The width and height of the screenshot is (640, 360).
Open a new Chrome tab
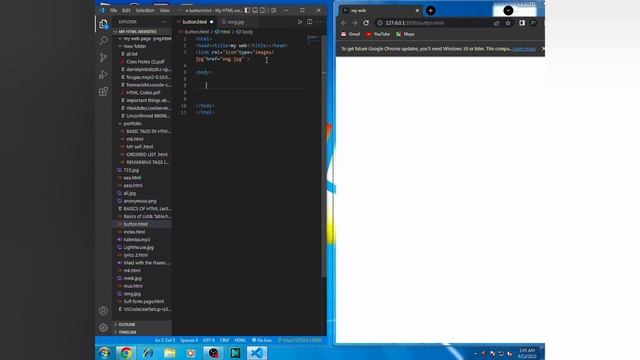click(x=431, y=11)
